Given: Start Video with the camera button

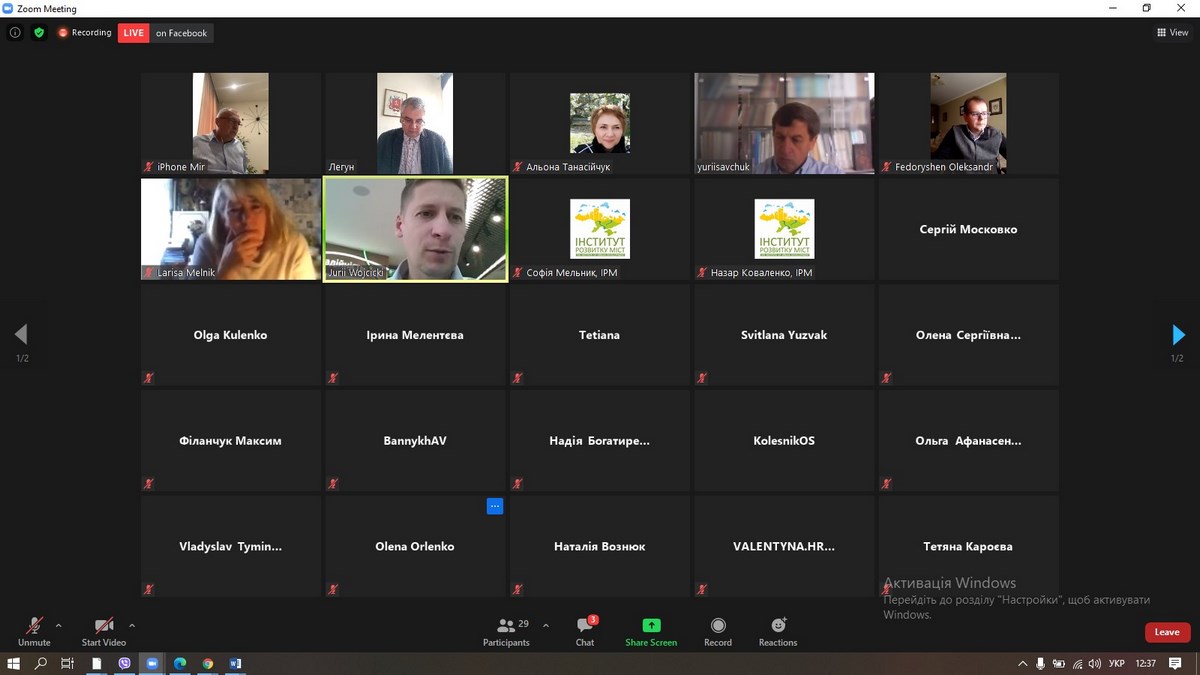Looking at the screenshot, I should coord(103,630).
